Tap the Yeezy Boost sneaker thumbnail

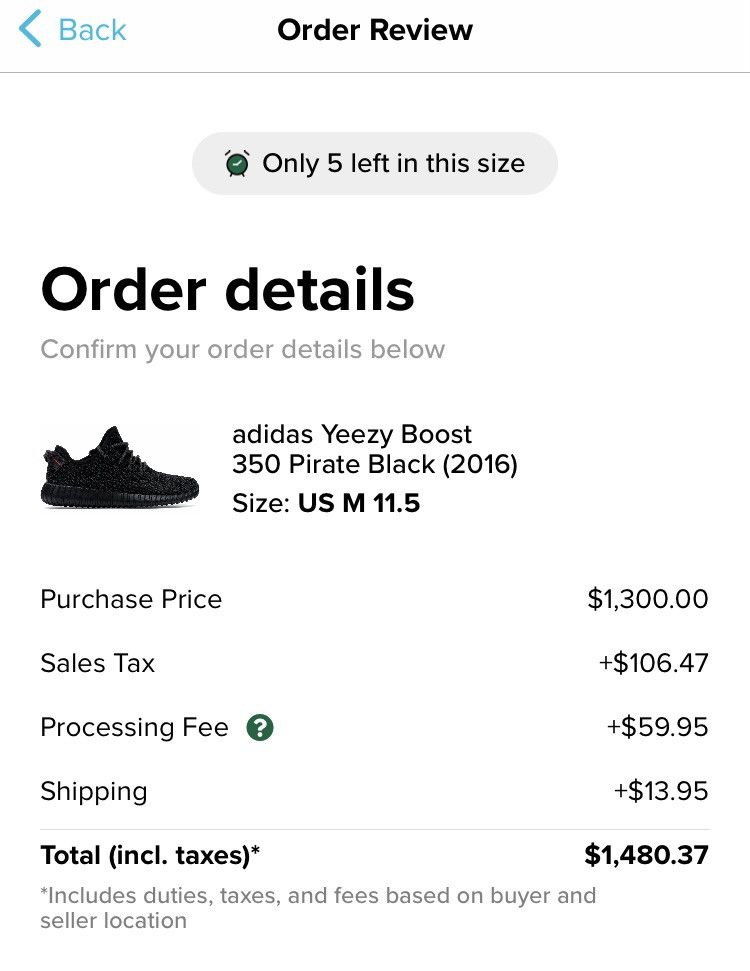coord(120,465)
